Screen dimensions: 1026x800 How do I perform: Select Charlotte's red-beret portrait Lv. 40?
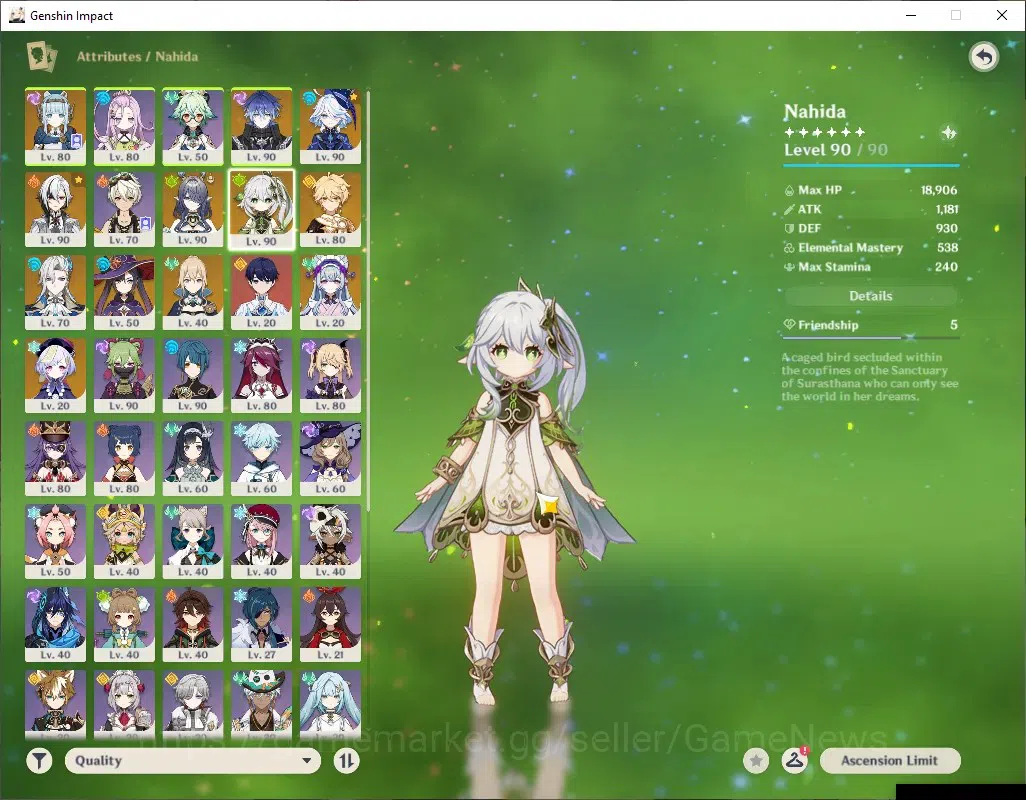coord(262,542)
